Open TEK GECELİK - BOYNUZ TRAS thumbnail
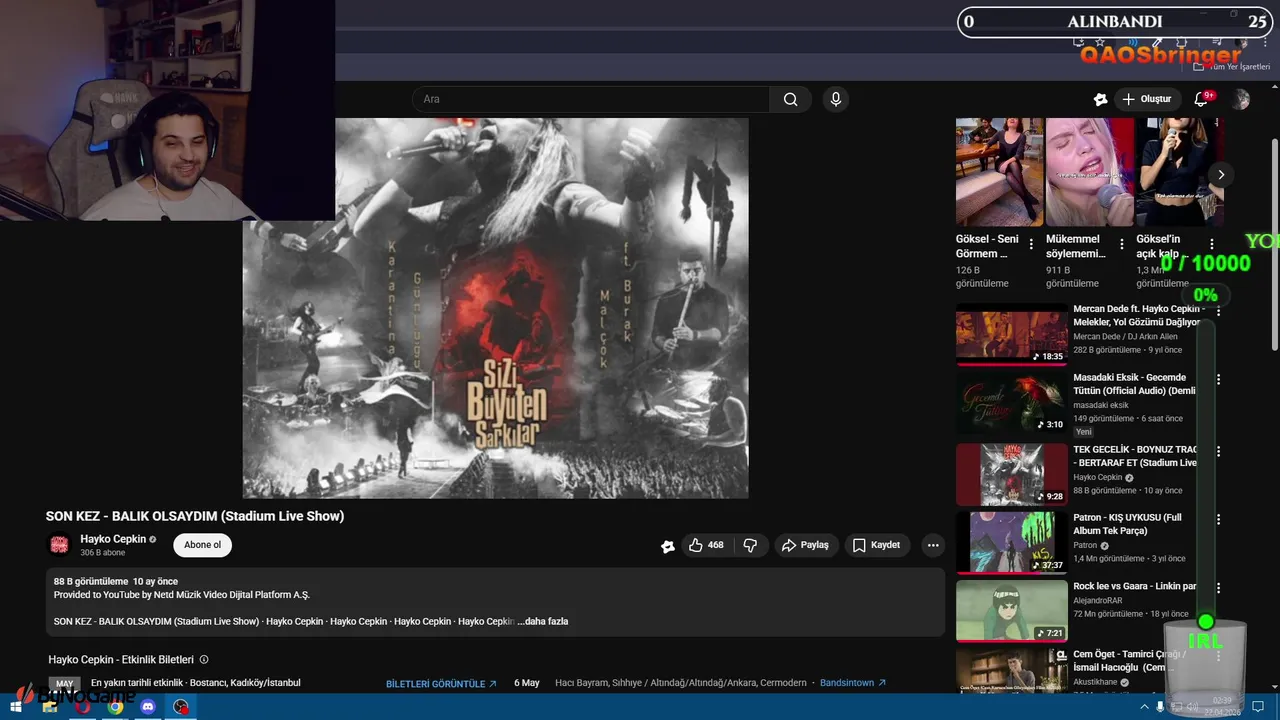1280x720 pixels. point(1012,475)
